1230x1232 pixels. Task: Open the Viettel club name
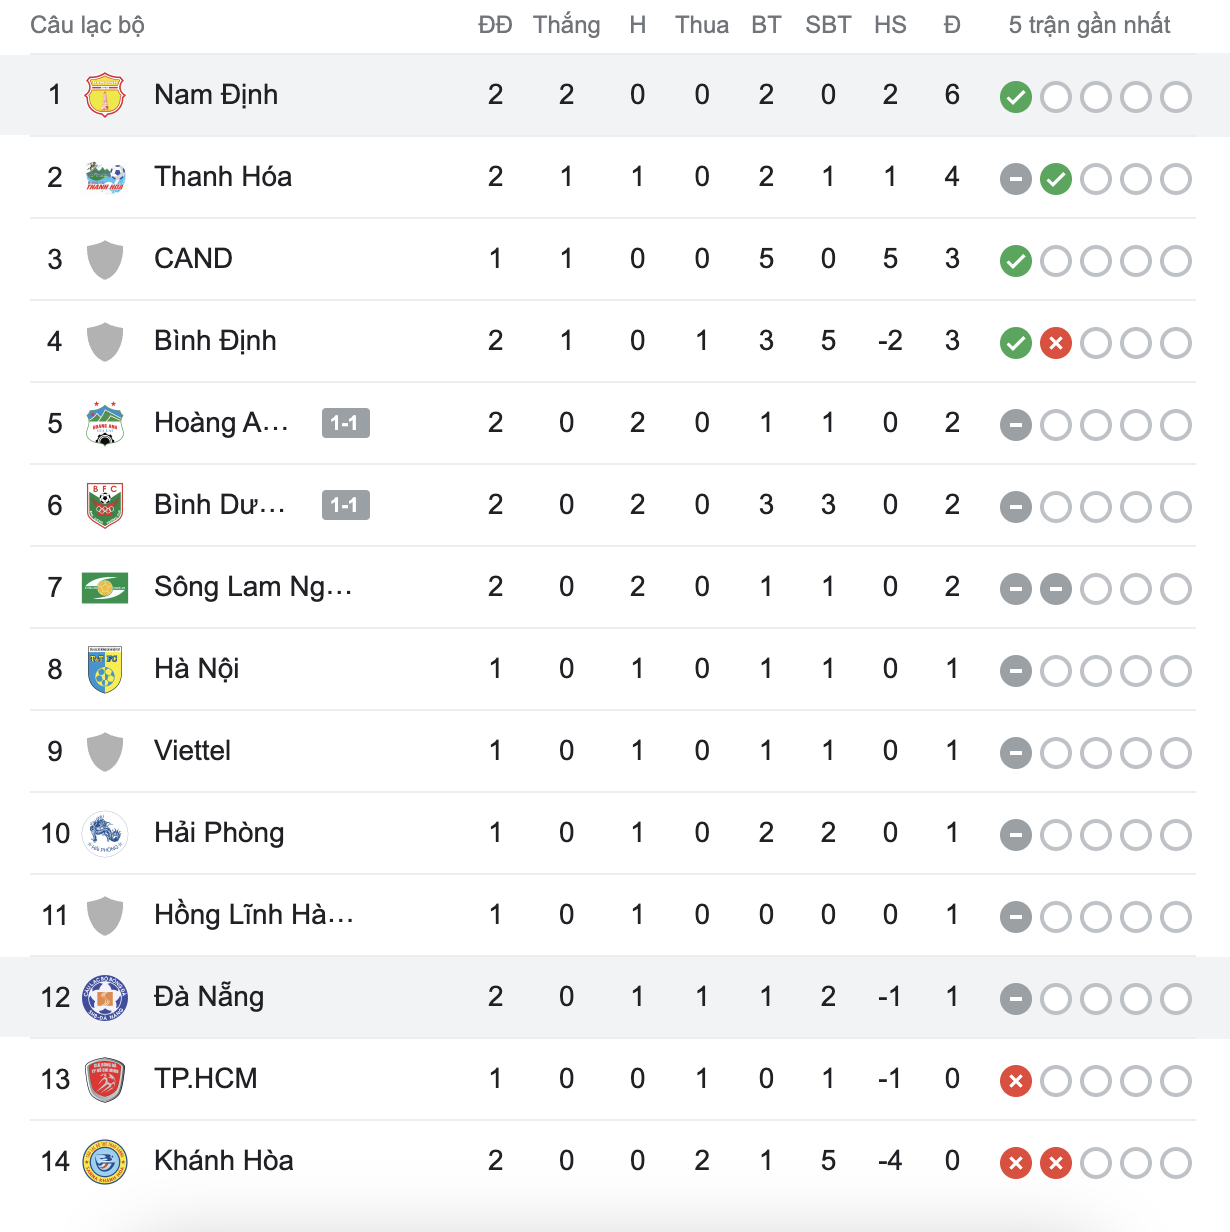[192, 751]
